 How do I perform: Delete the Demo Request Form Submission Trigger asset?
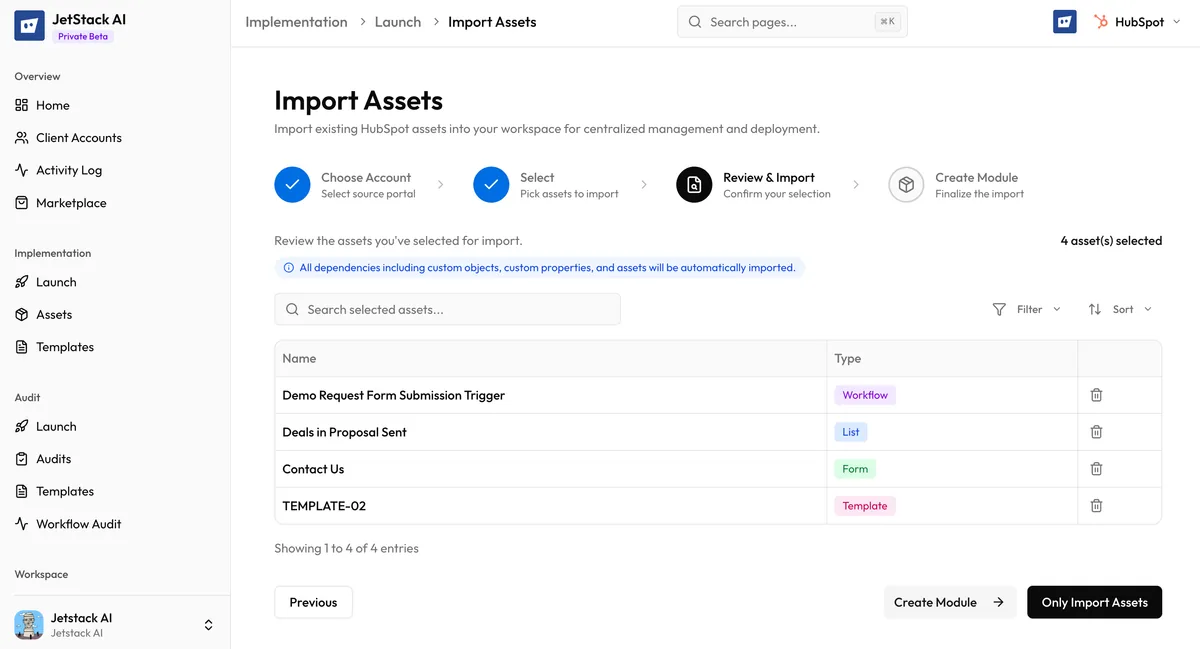pyautogui.click(x=1095, y=394)
